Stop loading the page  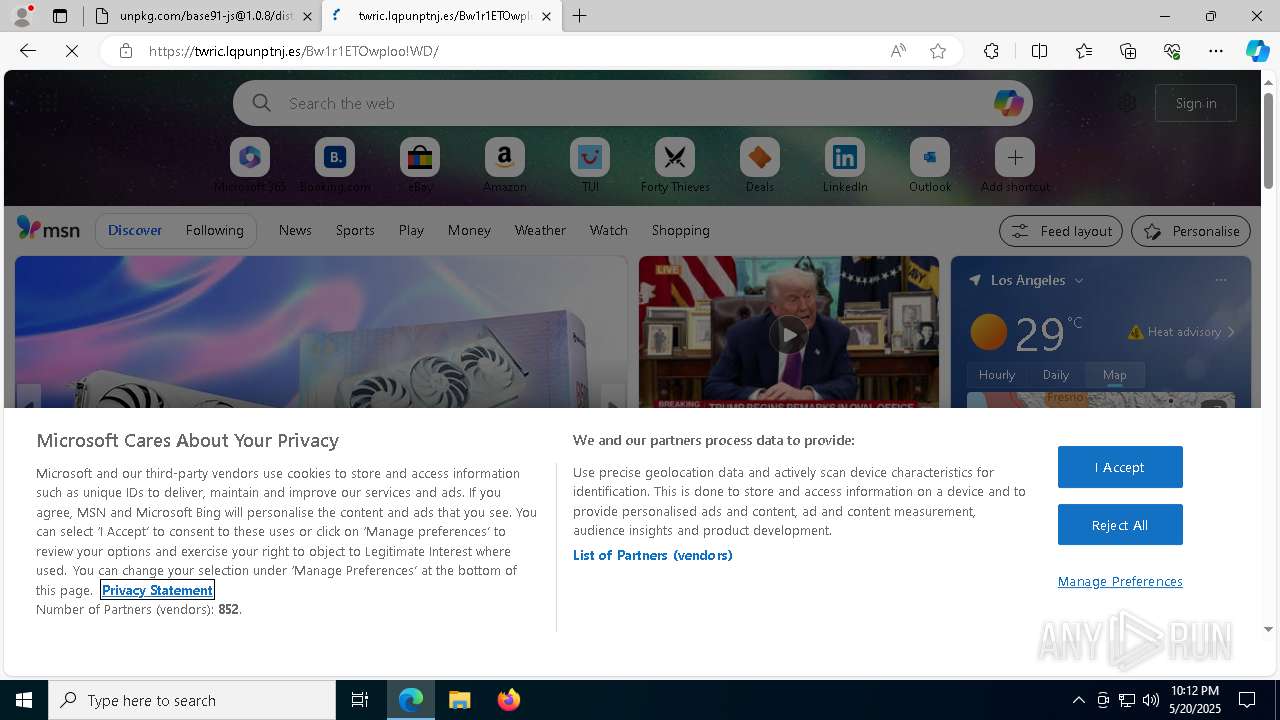point(72,51)
